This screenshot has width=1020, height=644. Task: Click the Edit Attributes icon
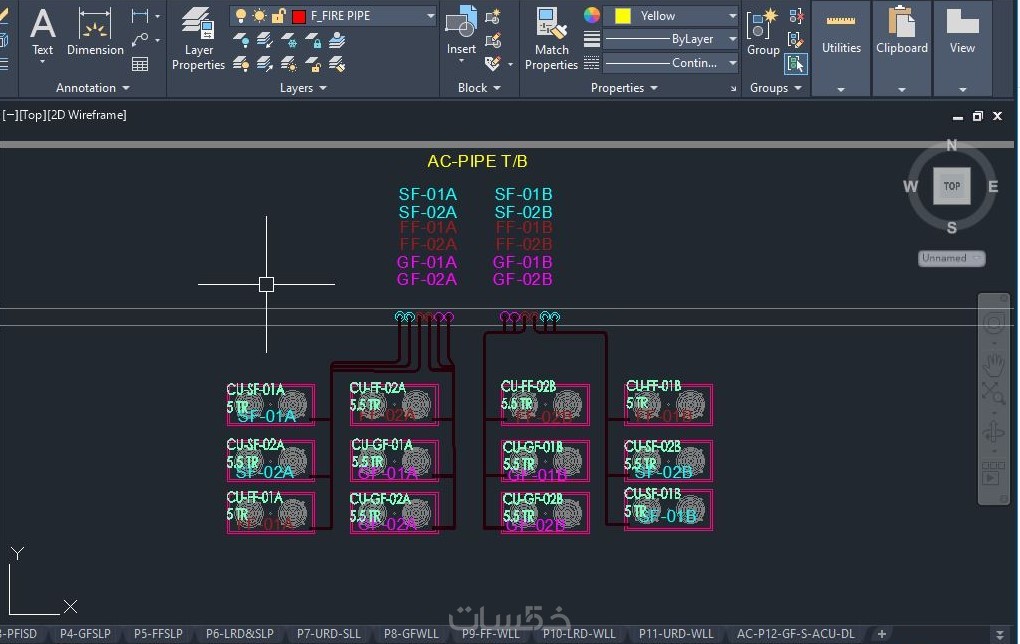(x=493, y=64)
